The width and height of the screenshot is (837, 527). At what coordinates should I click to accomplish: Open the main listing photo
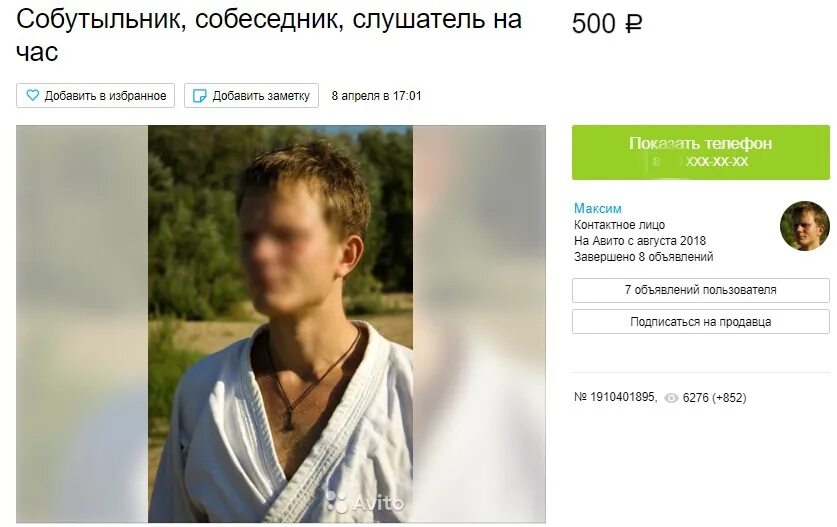pyautogui.click(x=280, y=324)
